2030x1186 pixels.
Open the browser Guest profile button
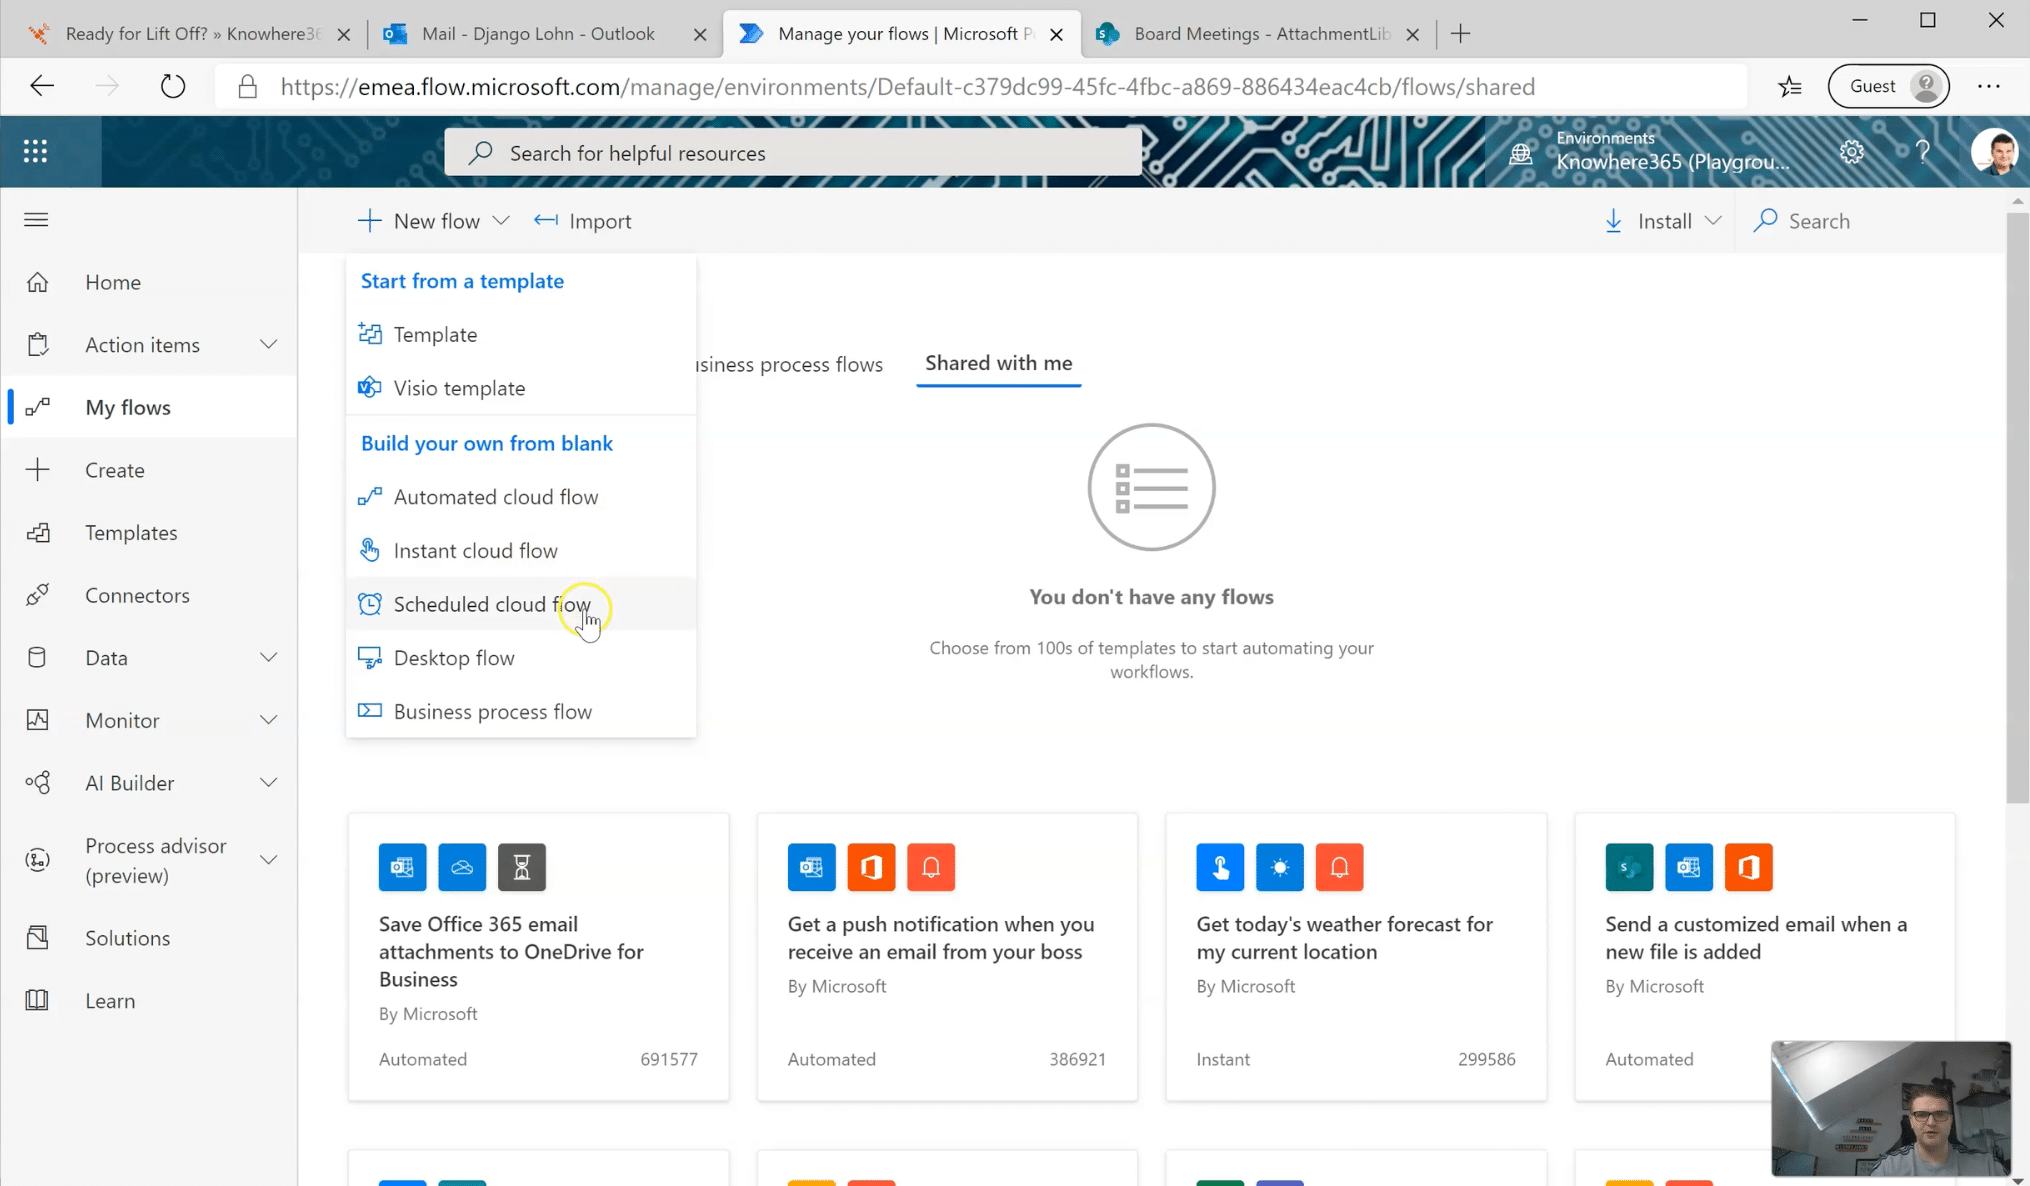pos(1888,87)
